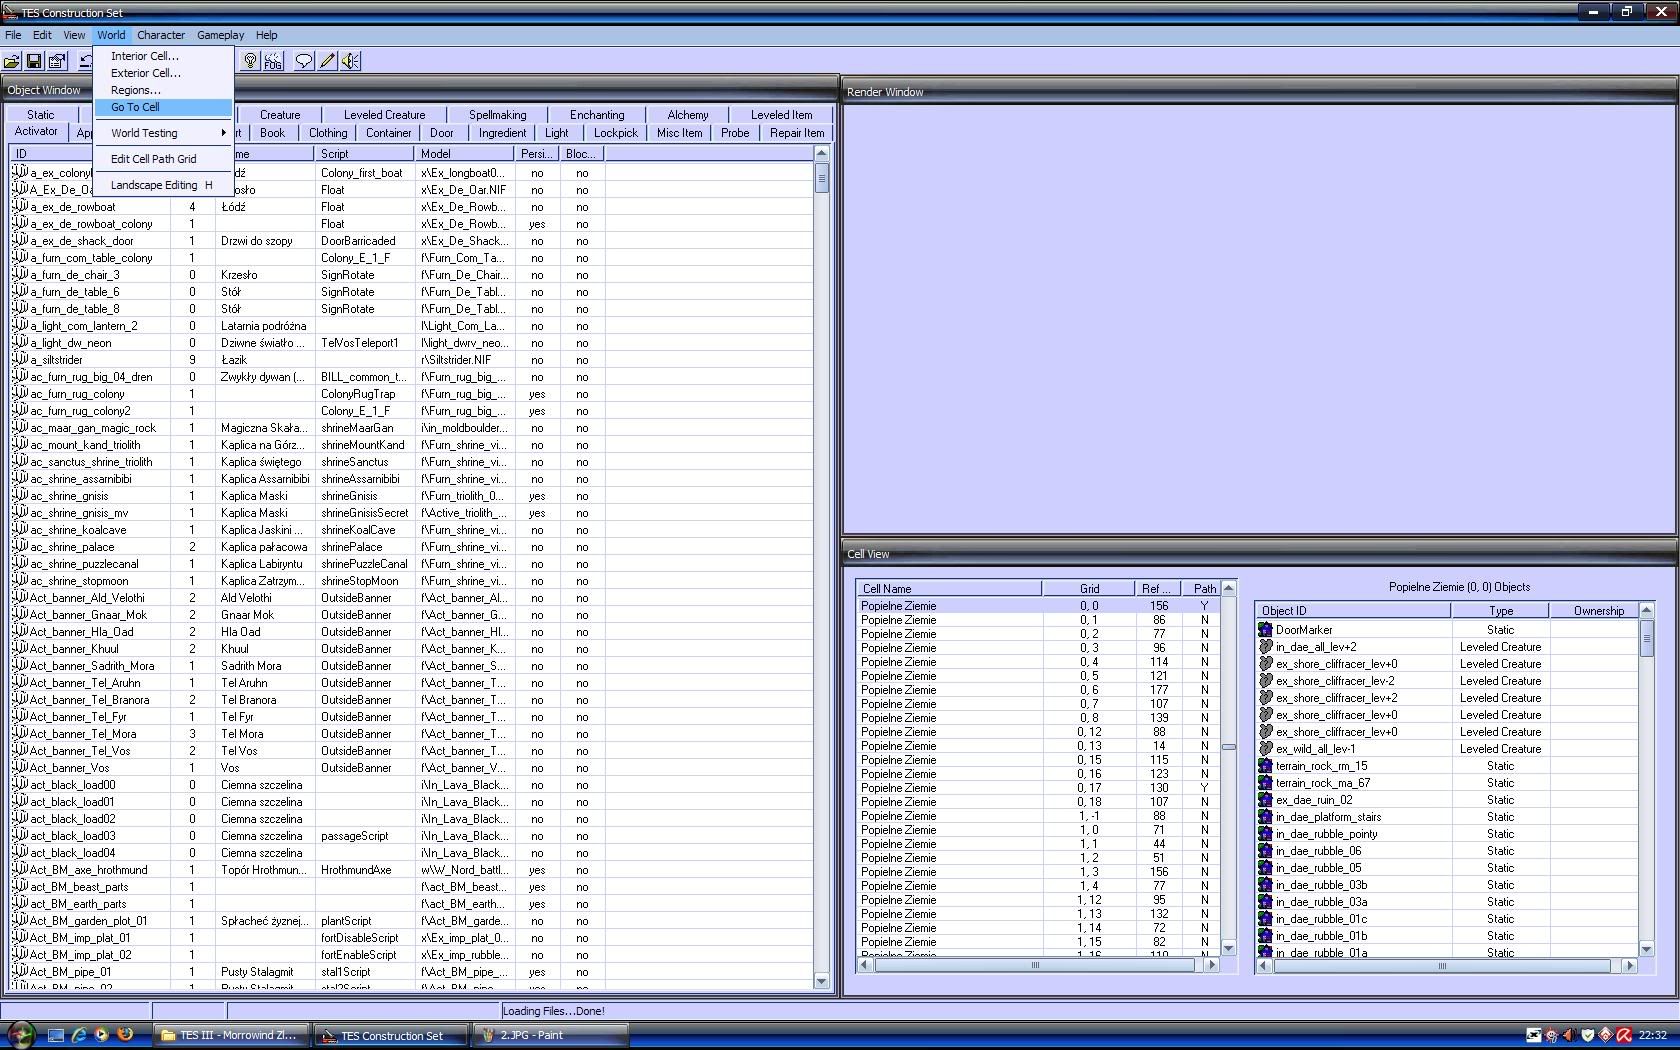1680x1050 pixels.
Task: Click the Internet Explorer quick launch icon
Action: (79, 1035)
